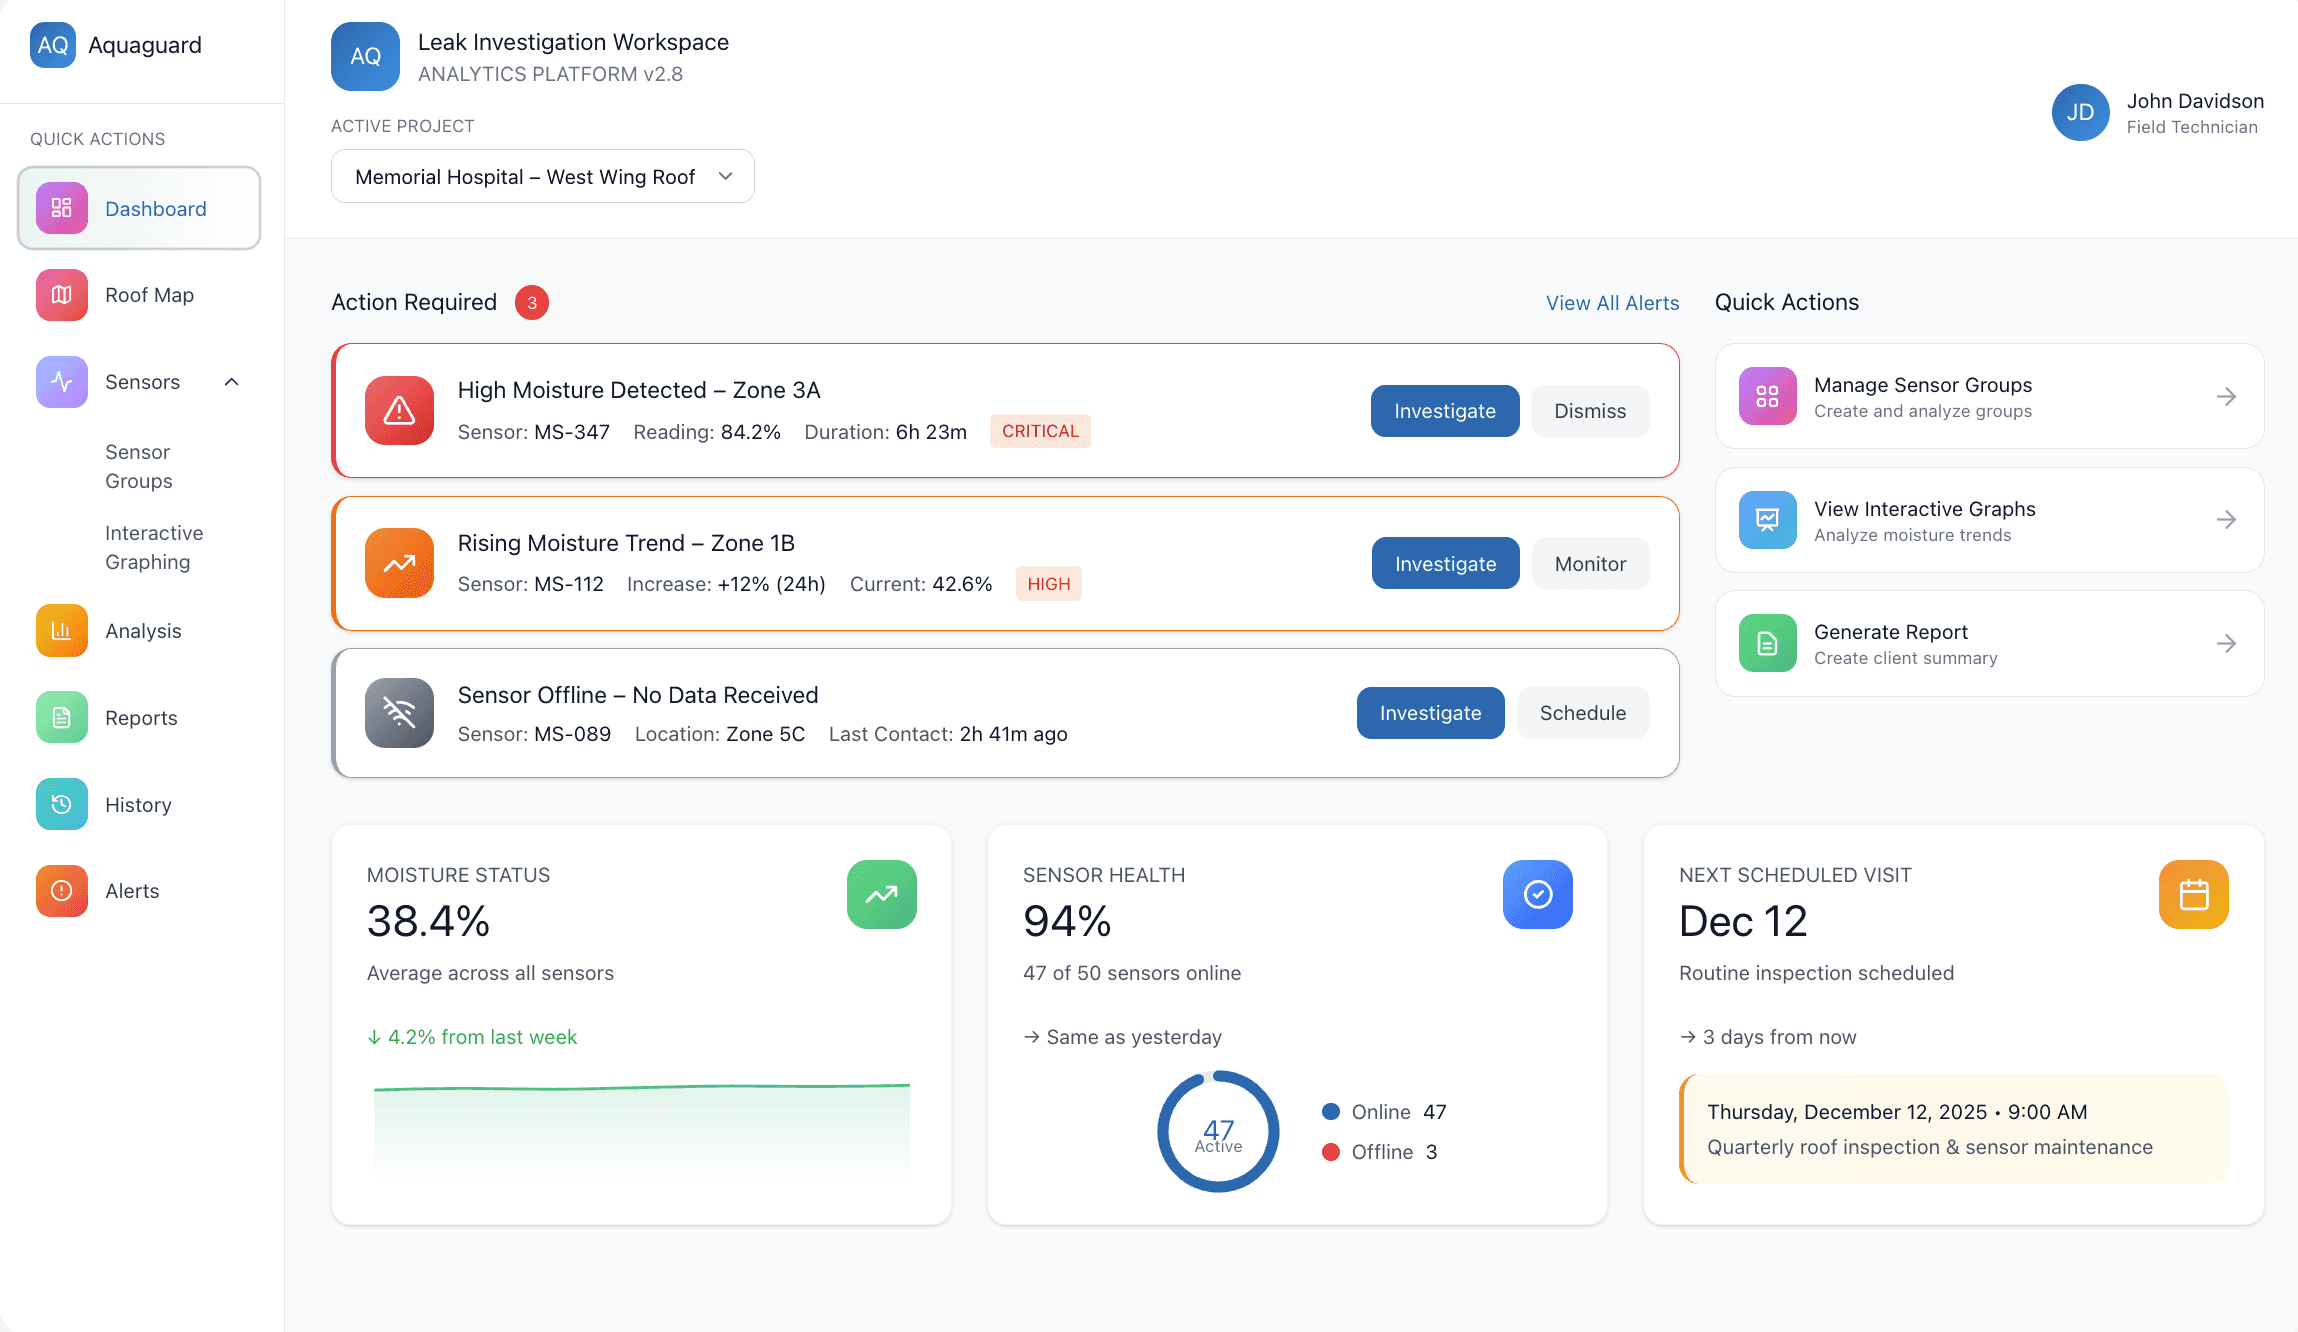Open the Memorial Hospital project dropdown
2298x1332 pixels.
pyautogui.click(x=542, y=176)
